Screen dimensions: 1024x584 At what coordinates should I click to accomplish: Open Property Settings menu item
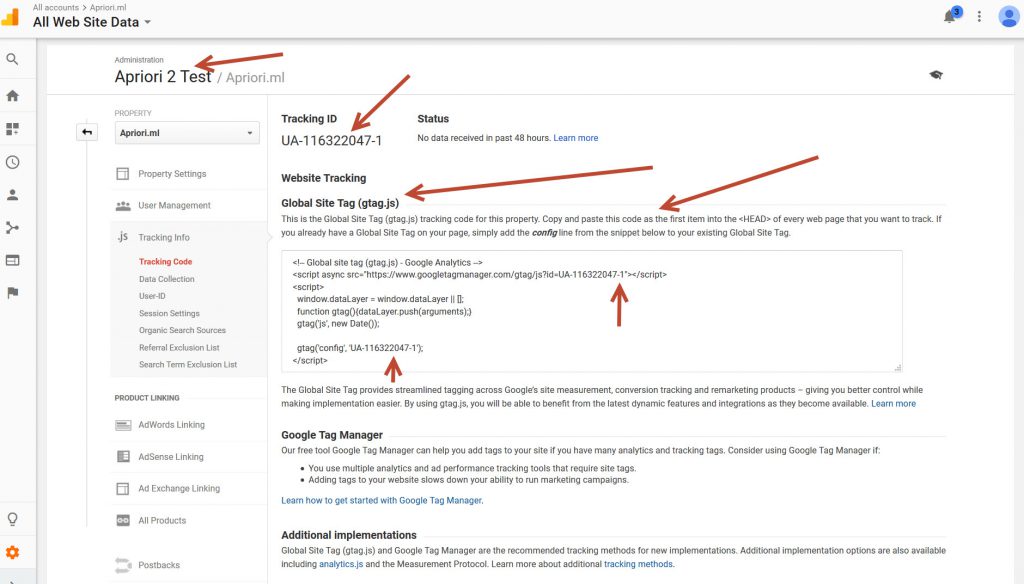172,174
